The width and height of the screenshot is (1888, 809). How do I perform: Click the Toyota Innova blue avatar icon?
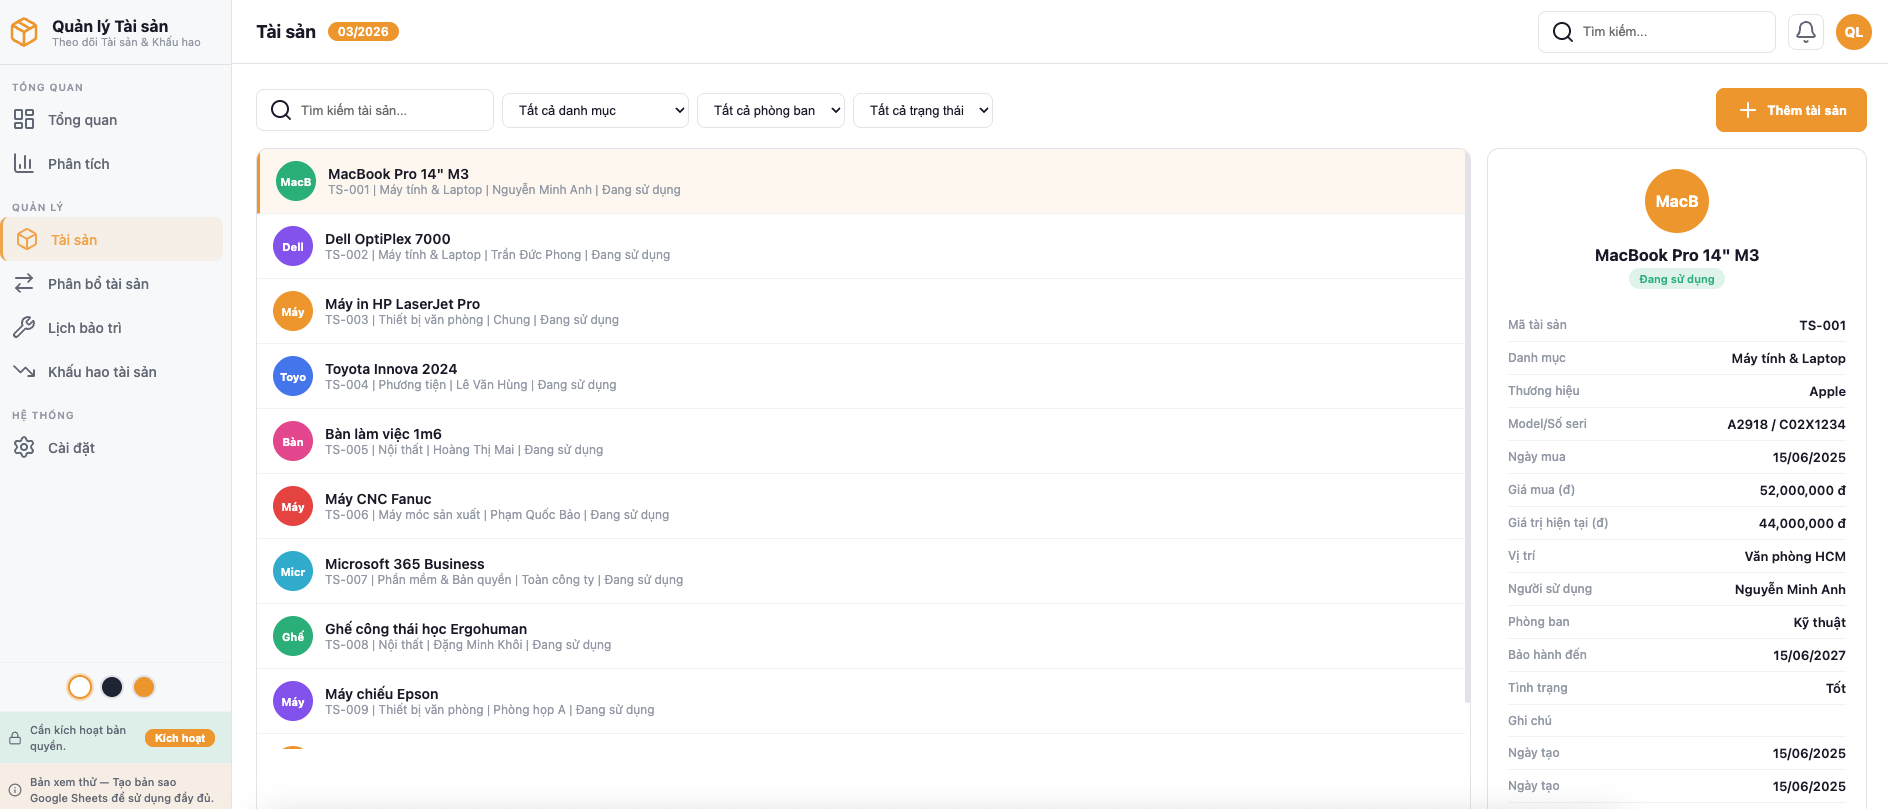pos(293,376)
